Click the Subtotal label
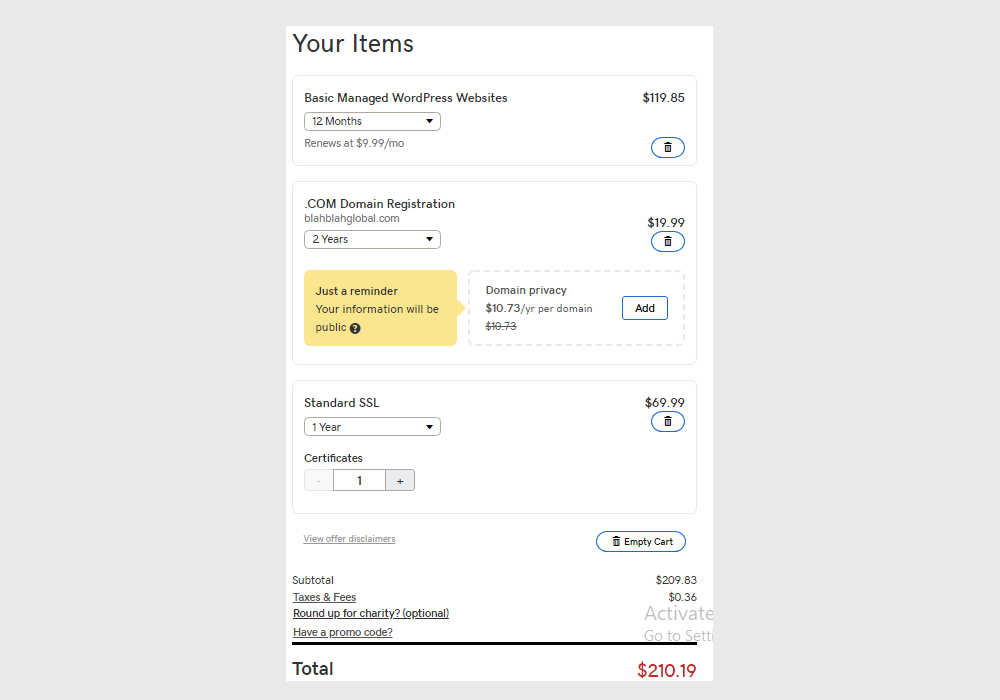Viewport: 1000px width, 700px height. point(313,580)
